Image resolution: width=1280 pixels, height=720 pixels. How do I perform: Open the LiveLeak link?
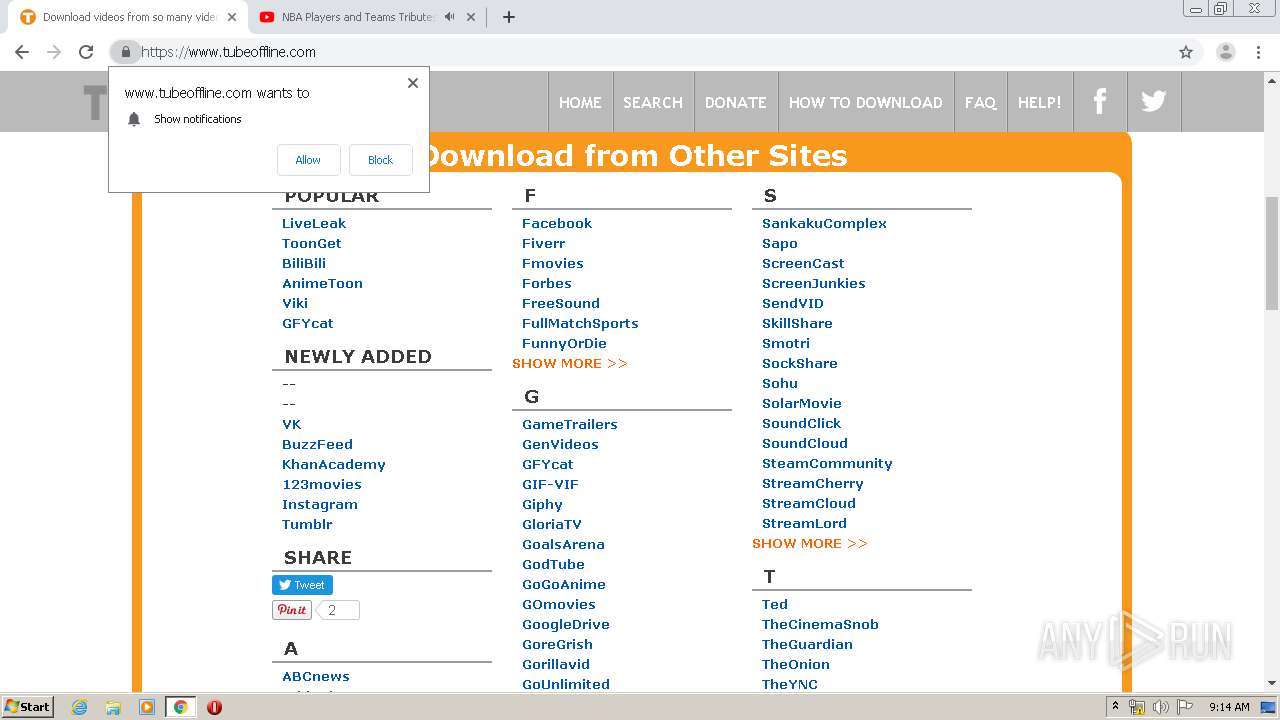[x=314, y=223]
